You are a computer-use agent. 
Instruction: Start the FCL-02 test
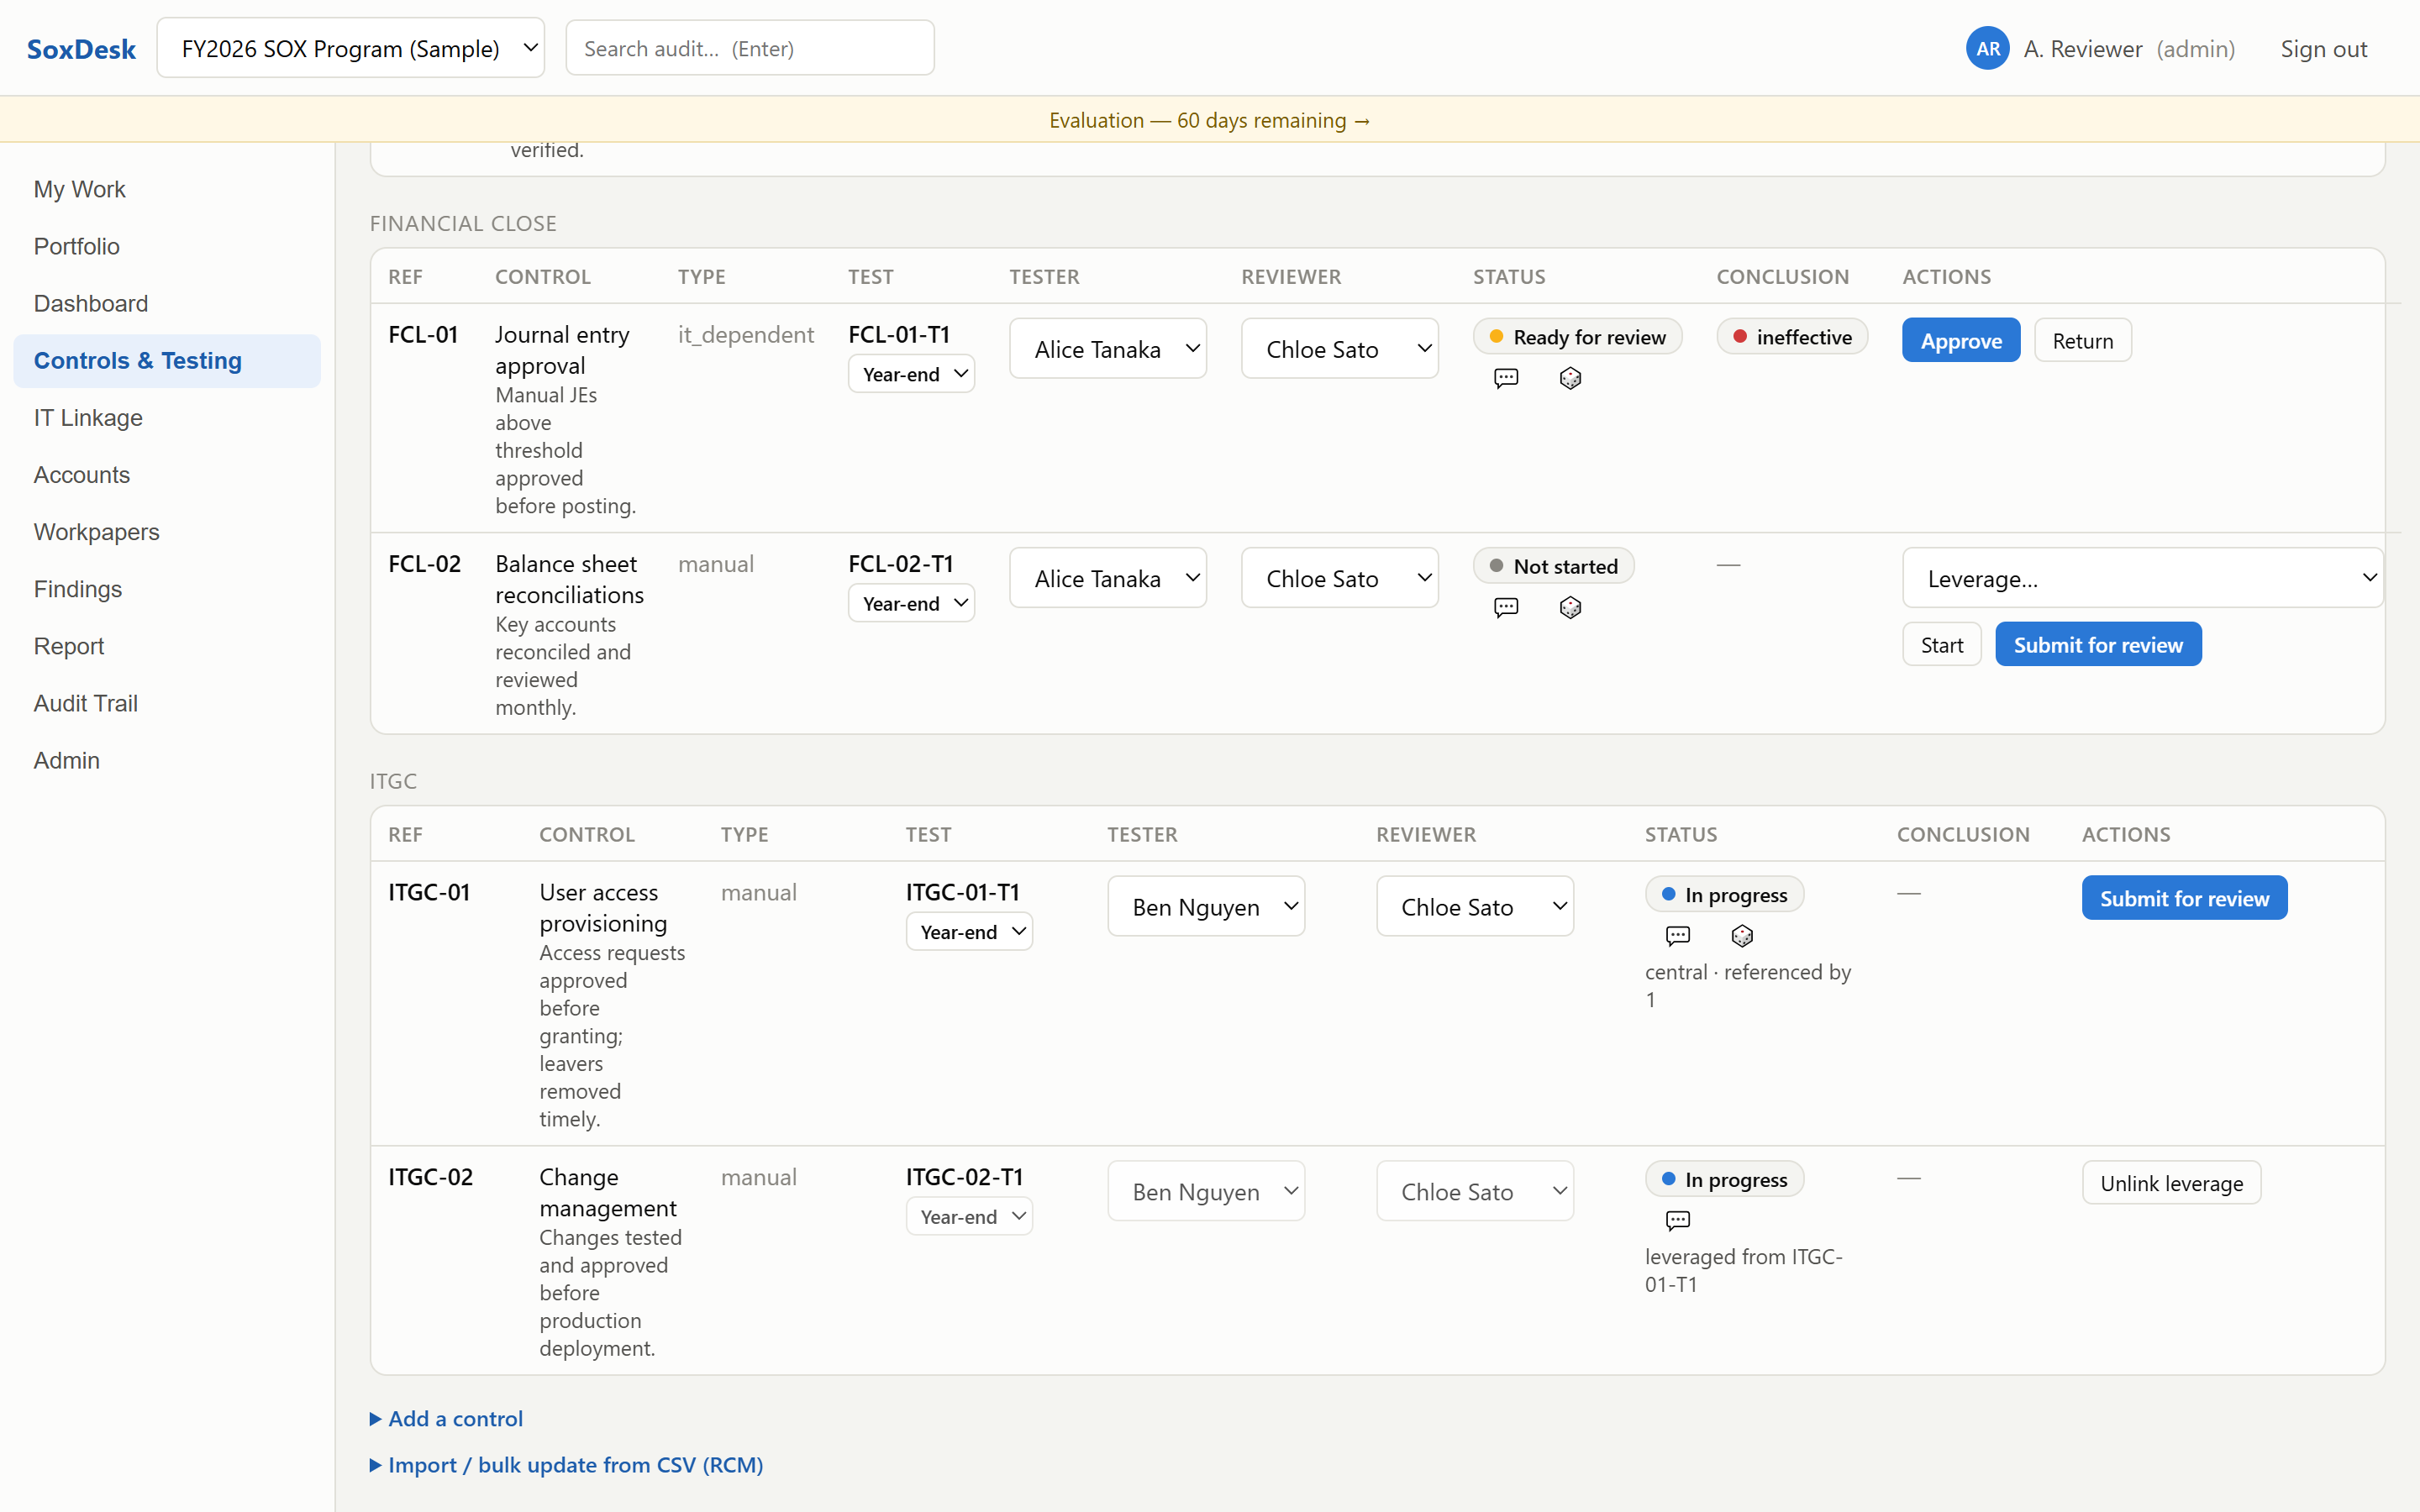pyautogui.click(x=1942, y=644)
